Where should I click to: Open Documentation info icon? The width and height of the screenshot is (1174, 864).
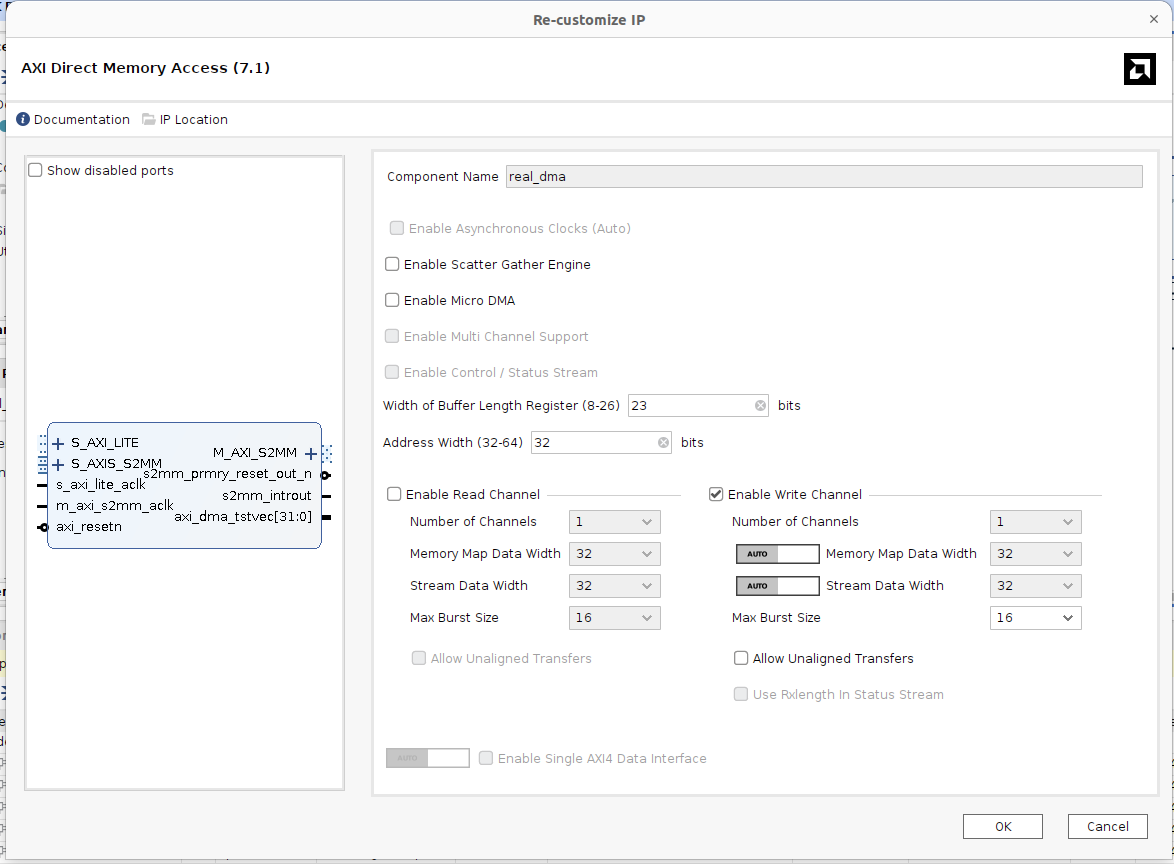click(23, 119)
